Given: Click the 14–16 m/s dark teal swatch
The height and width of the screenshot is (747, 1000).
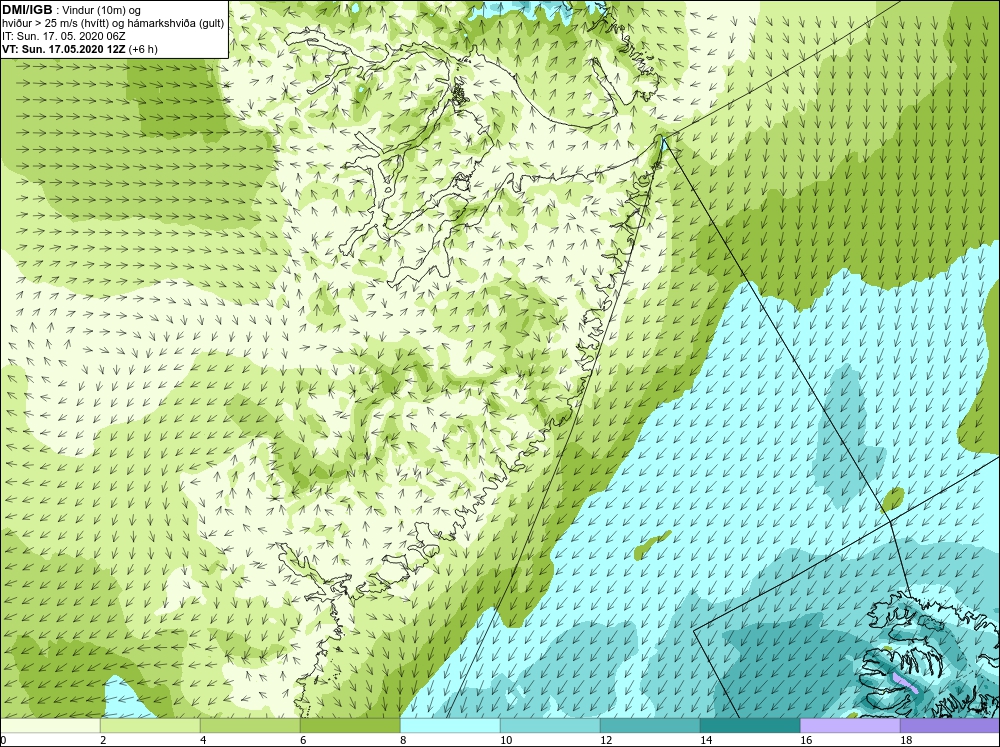Looking at the screenshot, I should [x=750, y=725].
